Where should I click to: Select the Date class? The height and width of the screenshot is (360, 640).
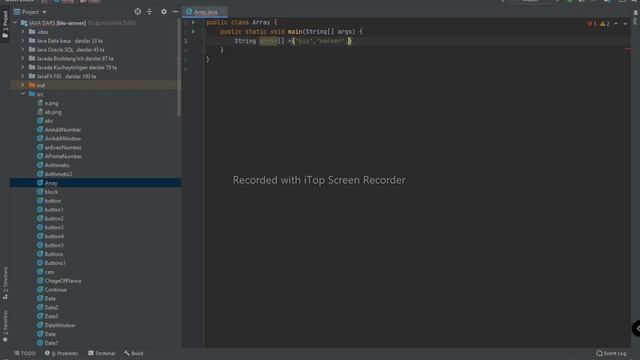[x=47, y=334]
